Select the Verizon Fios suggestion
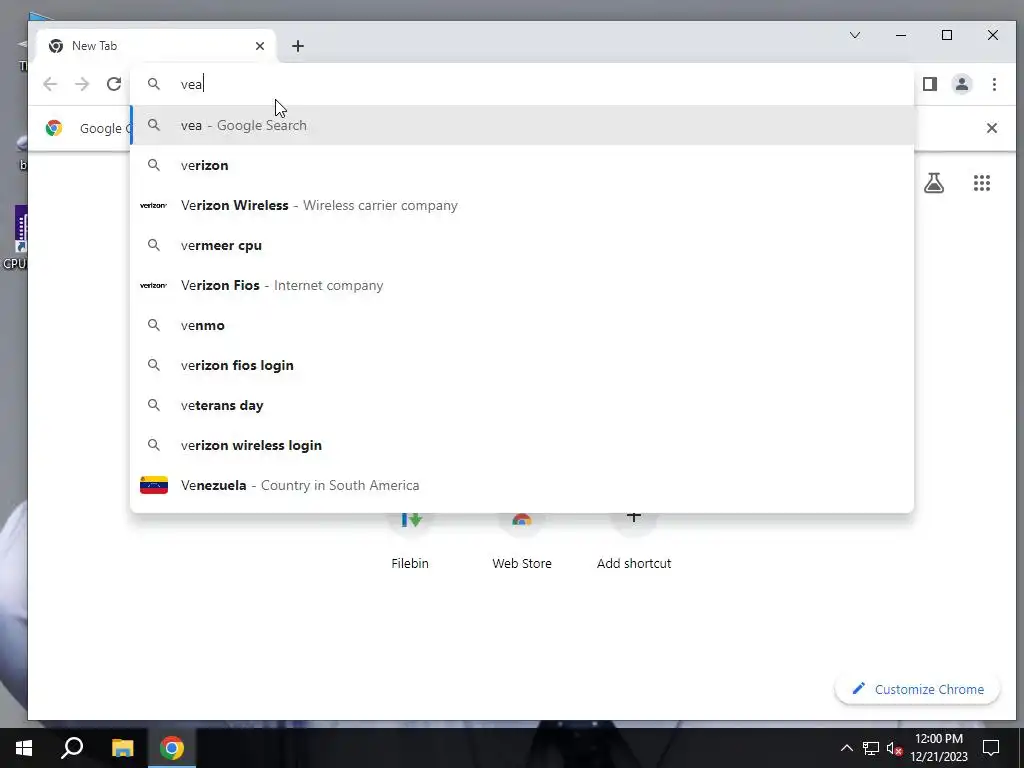This screenshot has height=768, width=1024. [522, 285]
